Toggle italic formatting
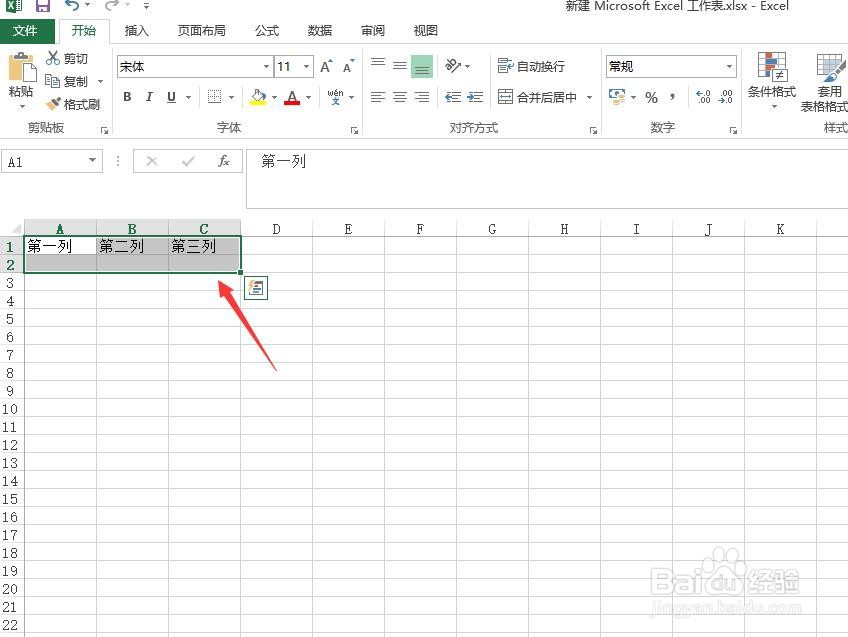Viewport: 848px width, 637px height. (149, 97)
